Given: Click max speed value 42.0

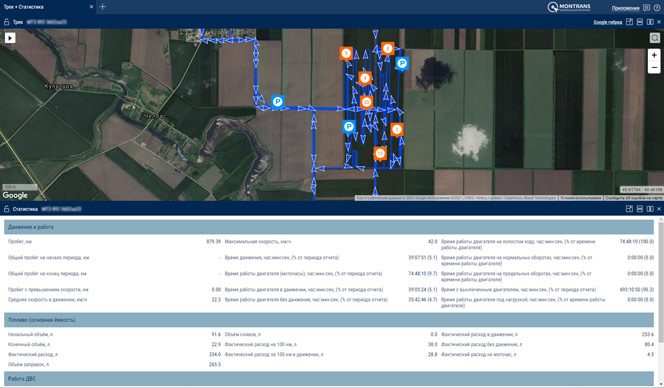Looking at the screenshot, I should [432, 241].
